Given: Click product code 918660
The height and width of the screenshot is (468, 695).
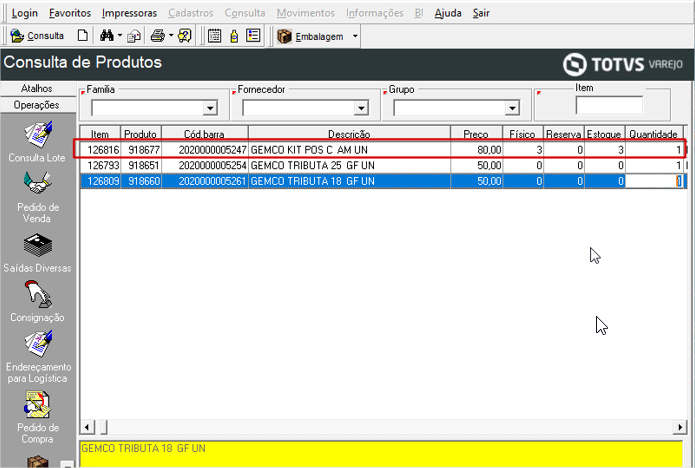Looking at the screenshot, I should [x=144, y=181].
